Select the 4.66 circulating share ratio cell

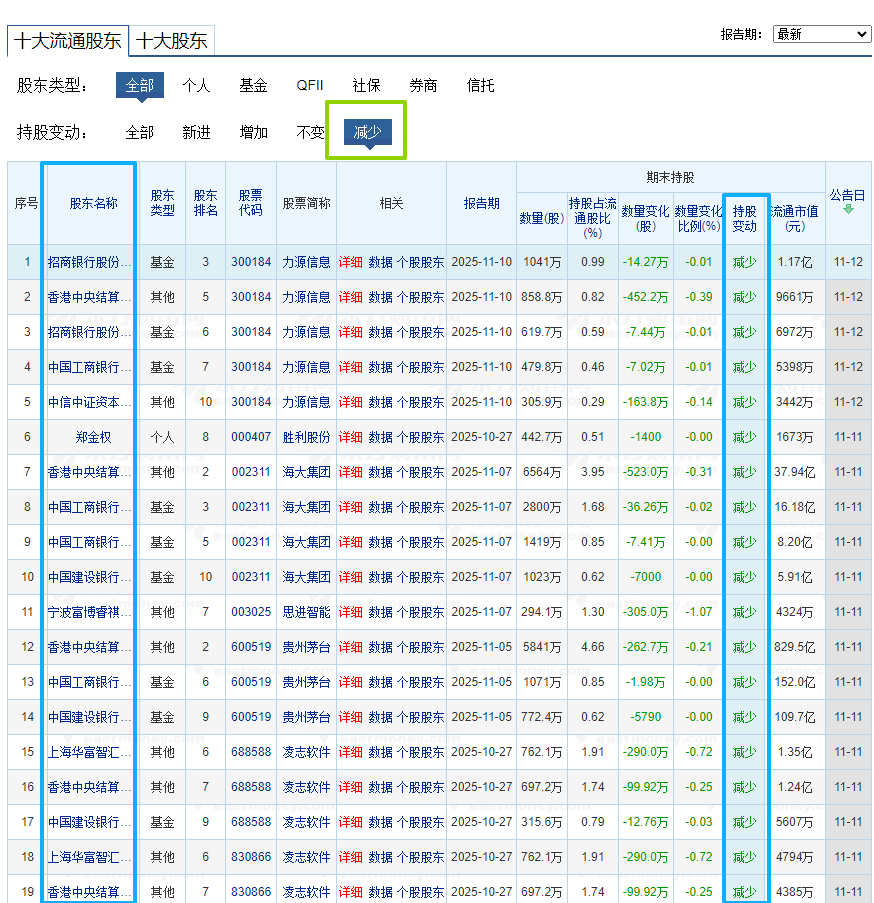[592, 647]
